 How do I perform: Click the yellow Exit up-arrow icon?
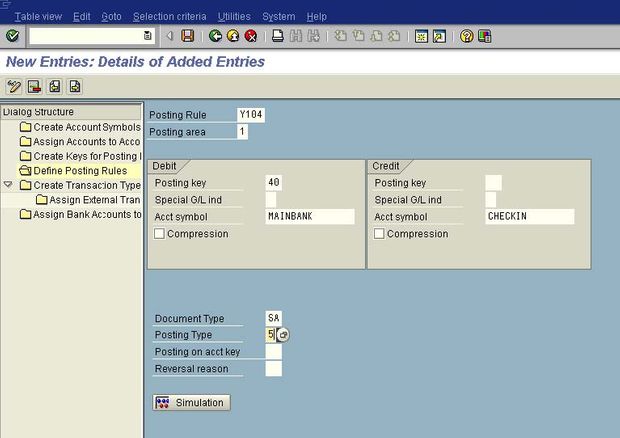tap(233, 36)
